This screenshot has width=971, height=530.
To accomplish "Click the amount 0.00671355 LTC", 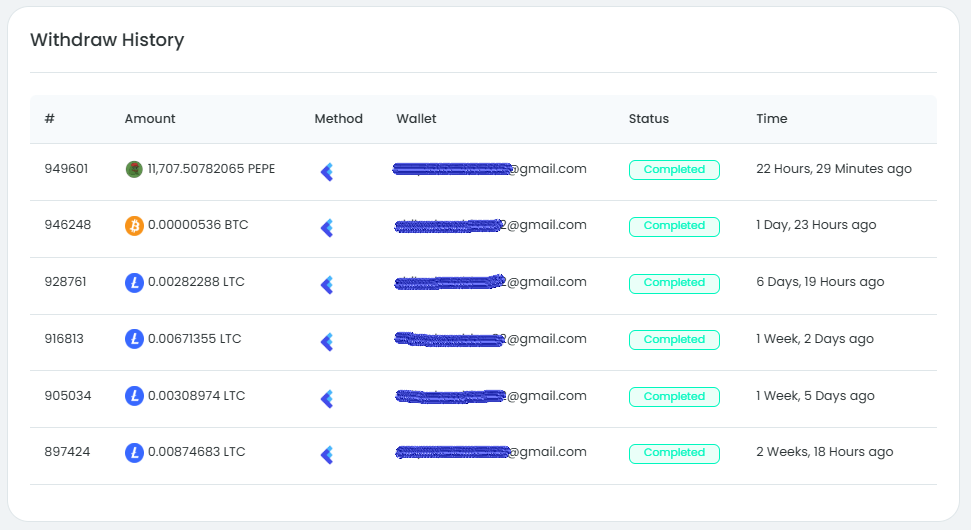I will point(194,339).
